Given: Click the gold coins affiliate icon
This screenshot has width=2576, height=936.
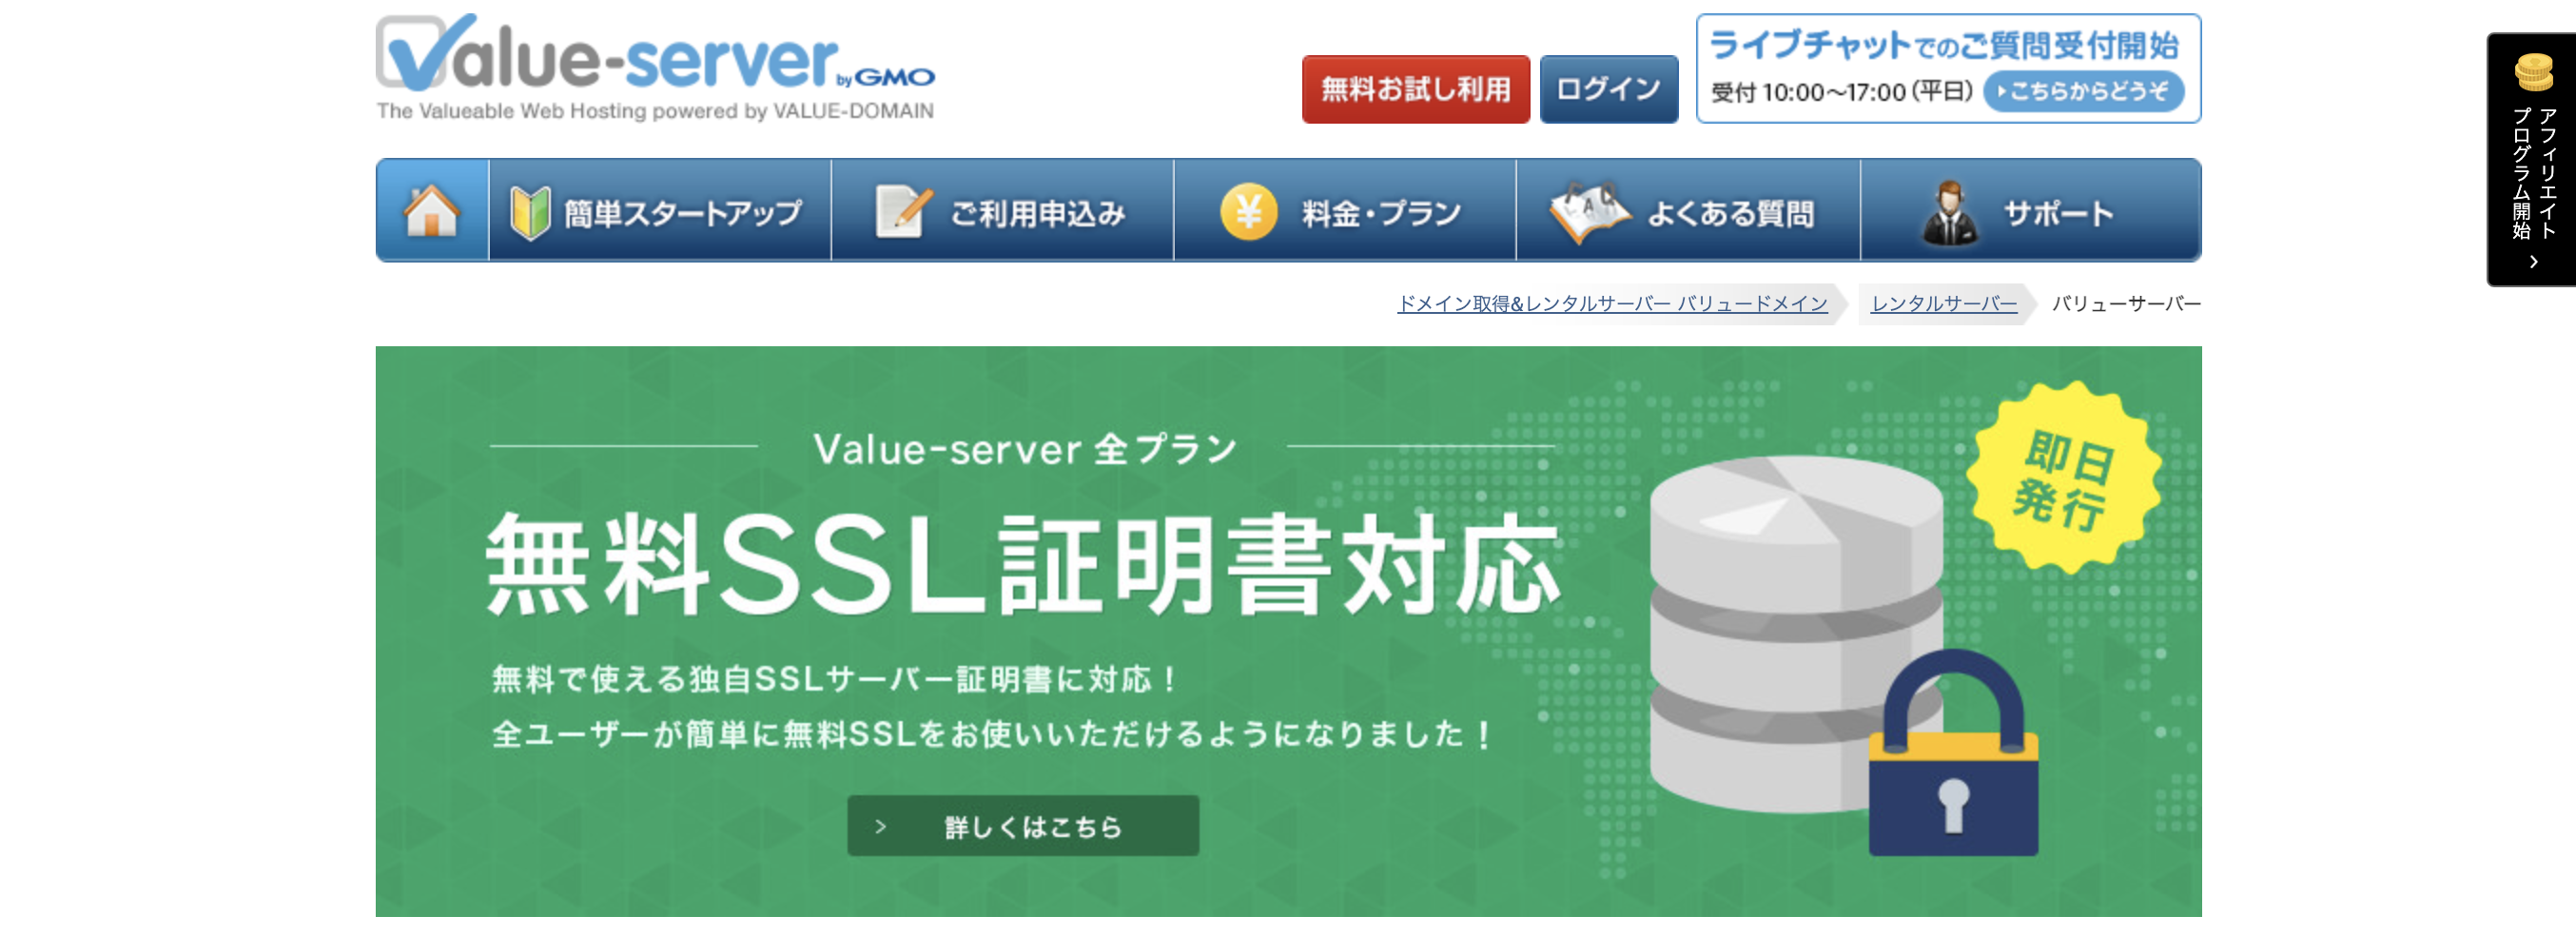Looking at the screenshot, I should click(2533, 73).
